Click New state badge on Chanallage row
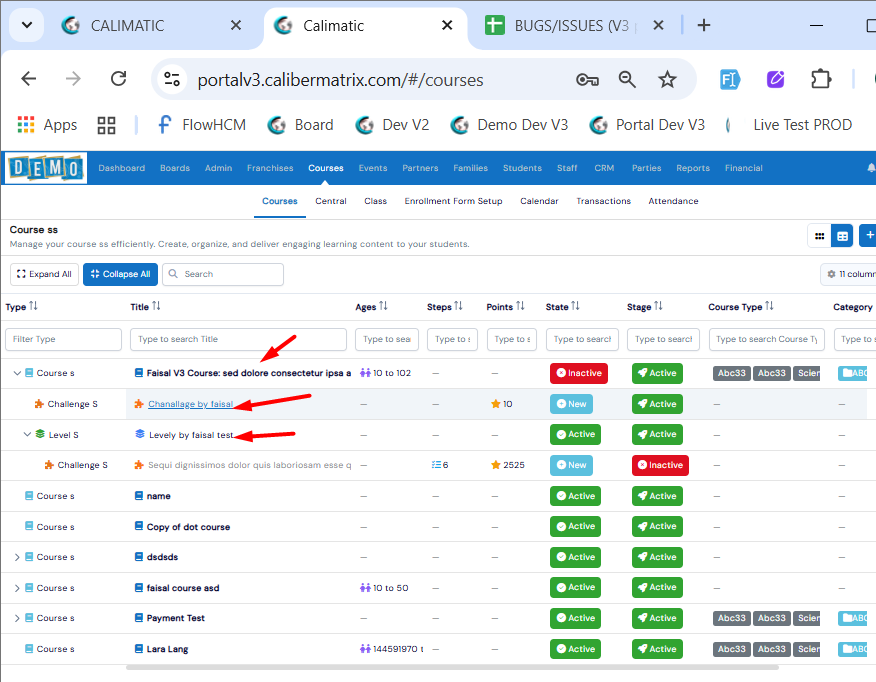The height and width of the screenshot is (682, 876). pos(572,404)
